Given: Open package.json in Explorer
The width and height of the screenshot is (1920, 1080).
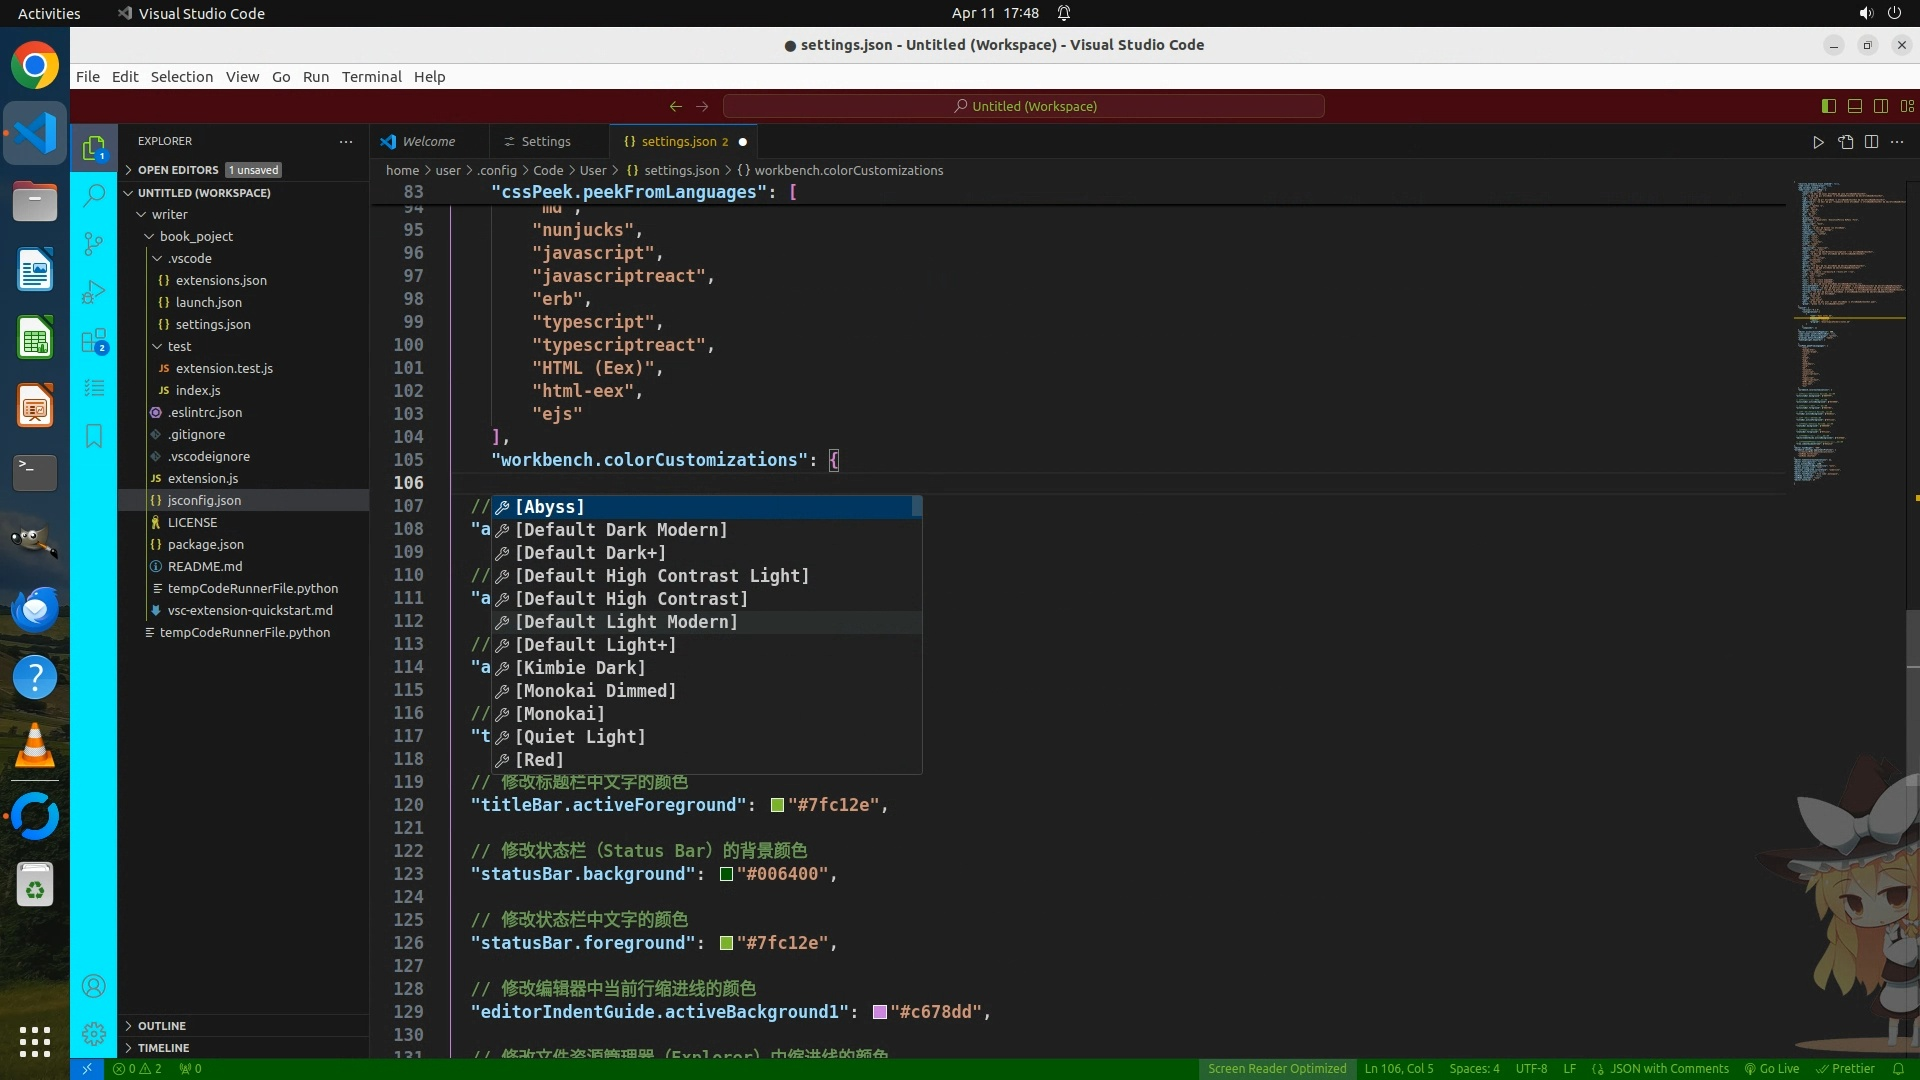Looking at the screenshot, I should [205, 544].
